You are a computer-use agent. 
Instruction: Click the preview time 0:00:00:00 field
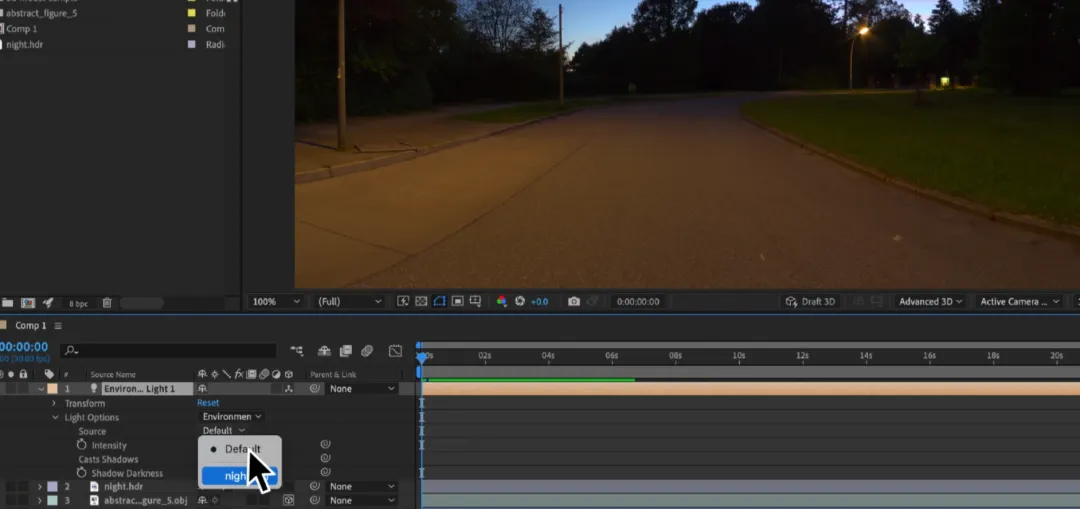tap(638, 302)
